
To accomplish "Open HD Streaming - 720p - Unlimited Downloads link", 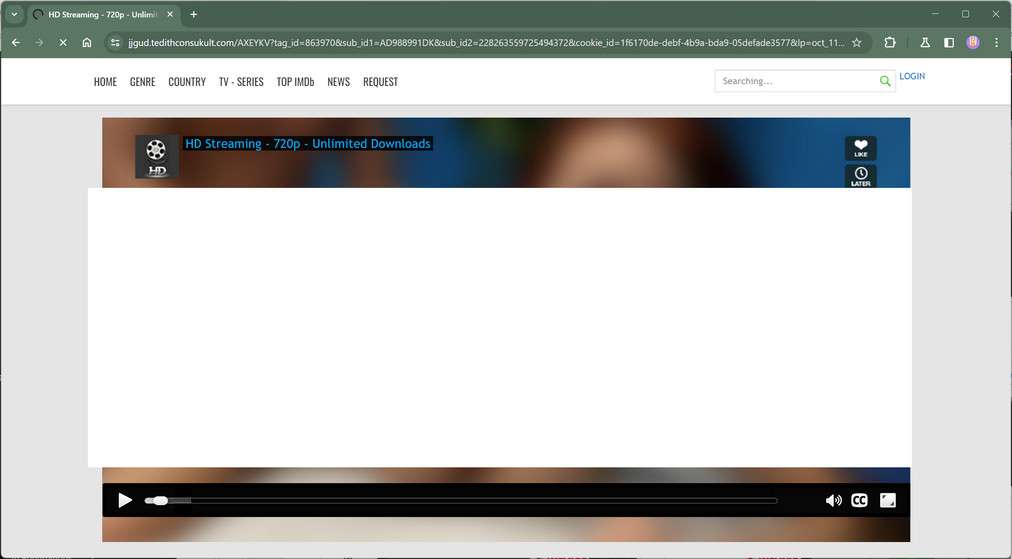I will pos(308,143).
